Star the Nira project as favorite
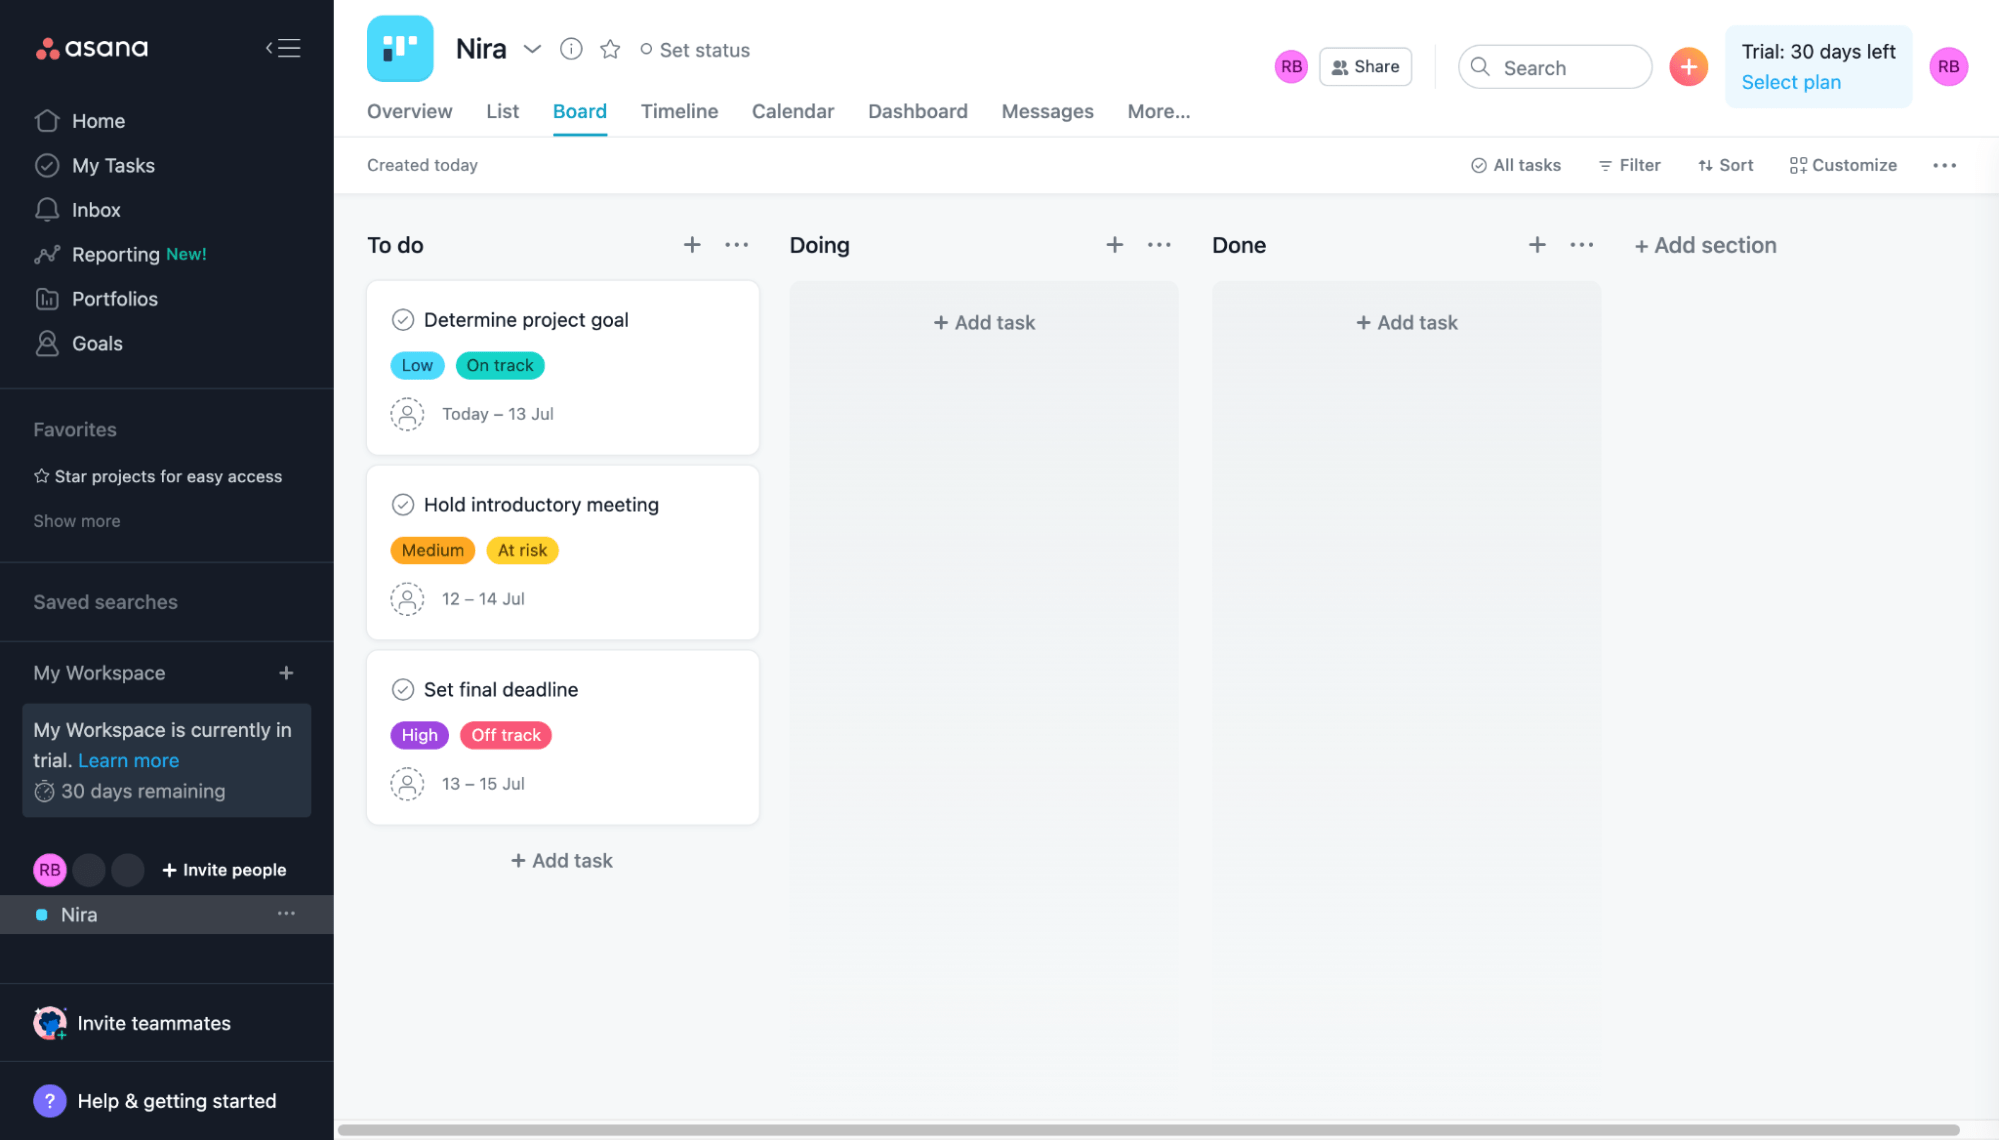The width and height of the screenshot is (1999, 1141). [610, 49]
